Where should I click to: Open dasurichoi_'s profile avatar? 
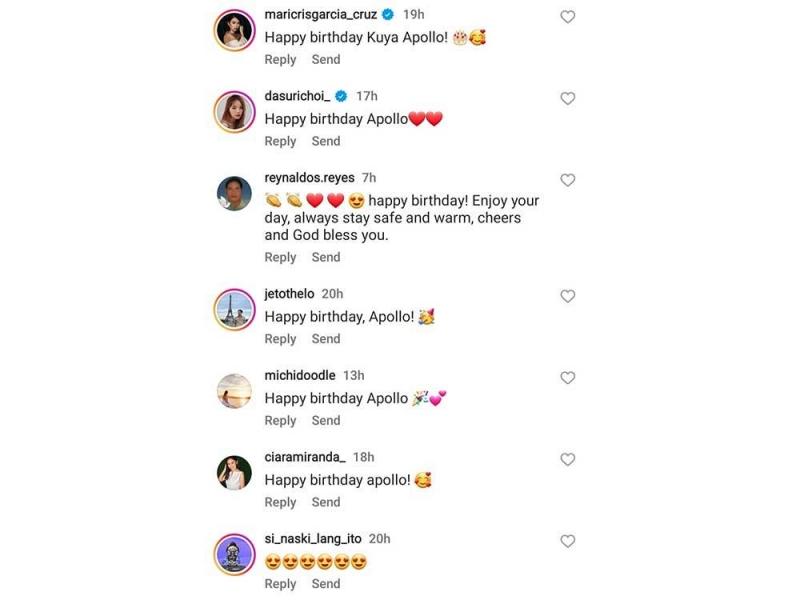click(235, 111)
